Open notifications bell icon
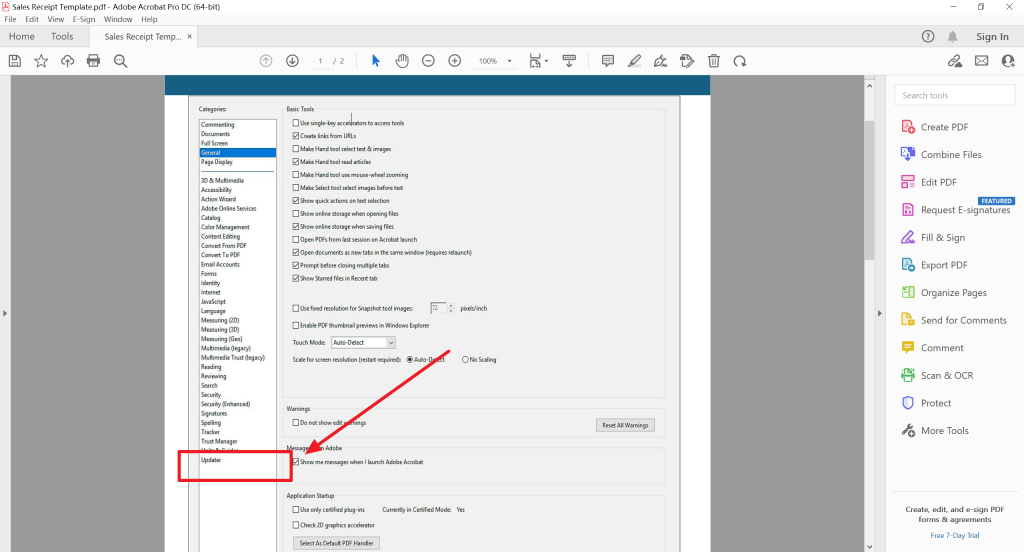This screenshot has height=552, width=1024. [953, 37]
